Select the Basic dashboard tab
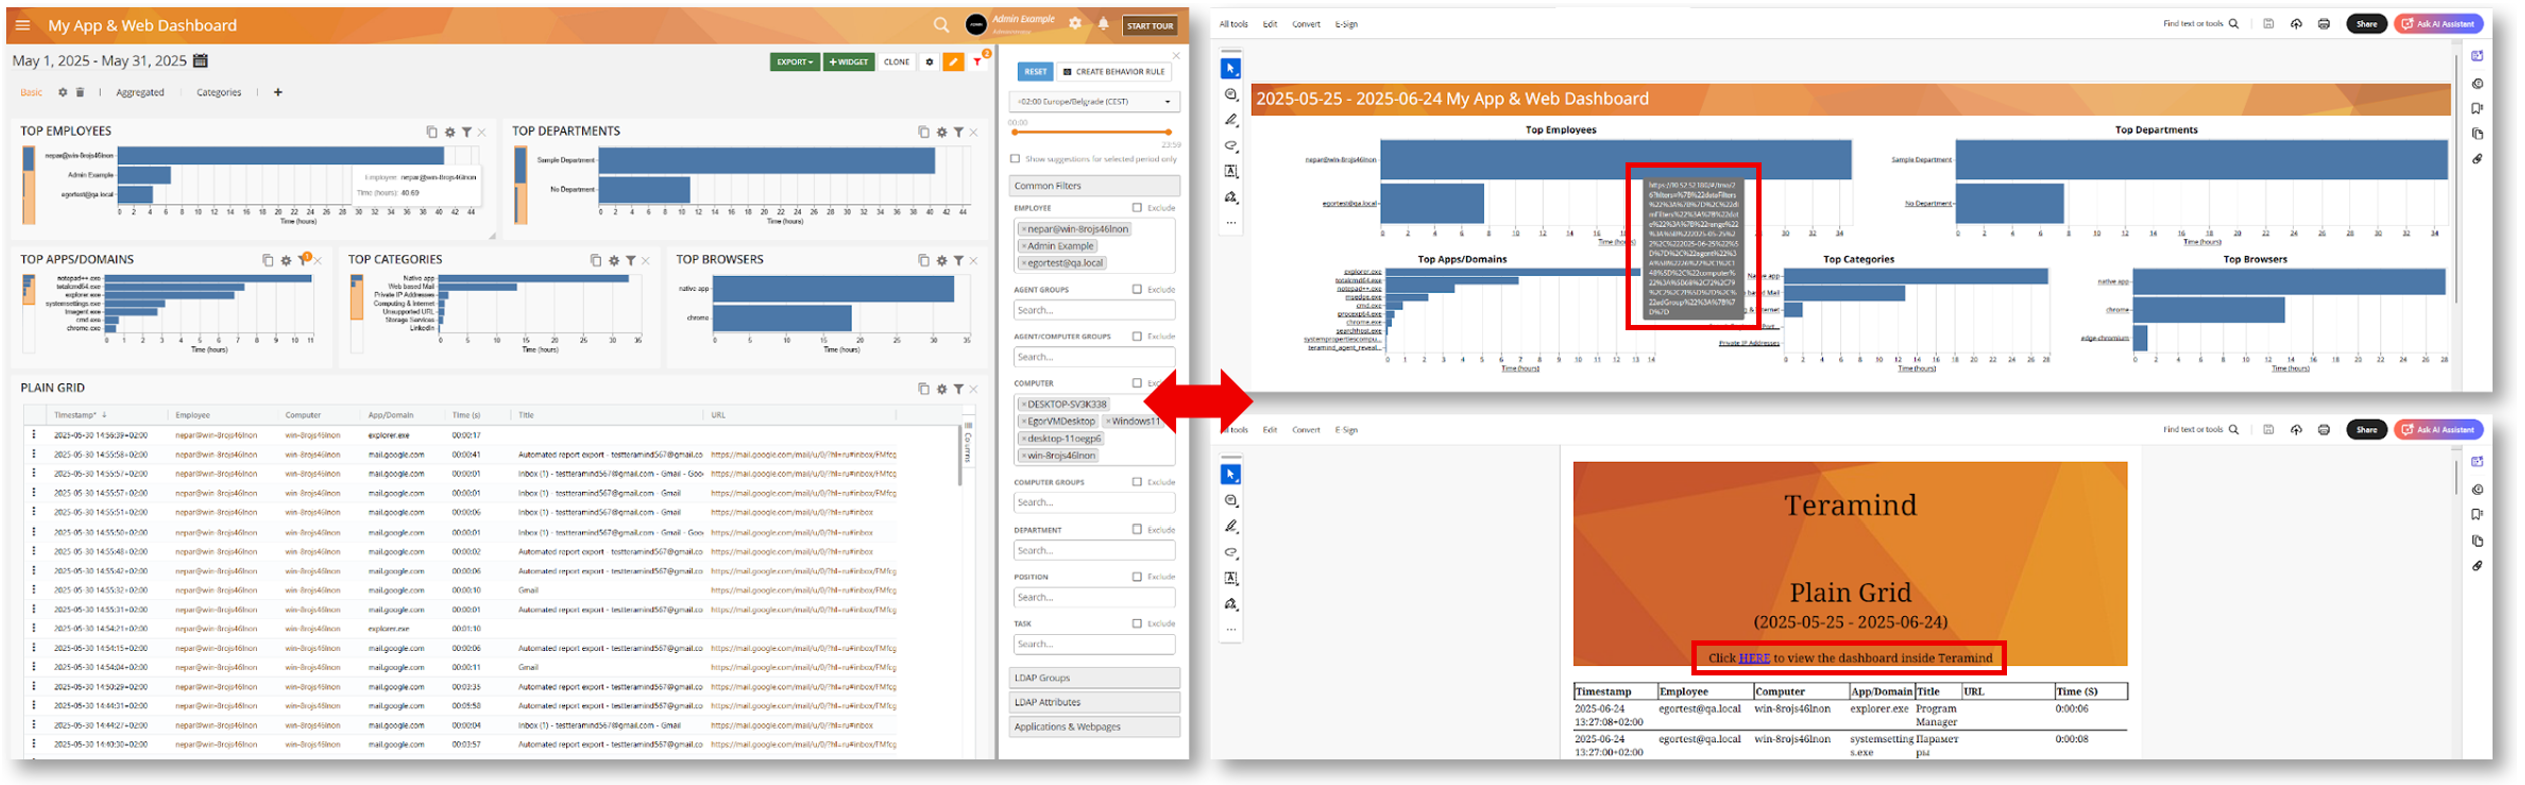 pos(31,92)
